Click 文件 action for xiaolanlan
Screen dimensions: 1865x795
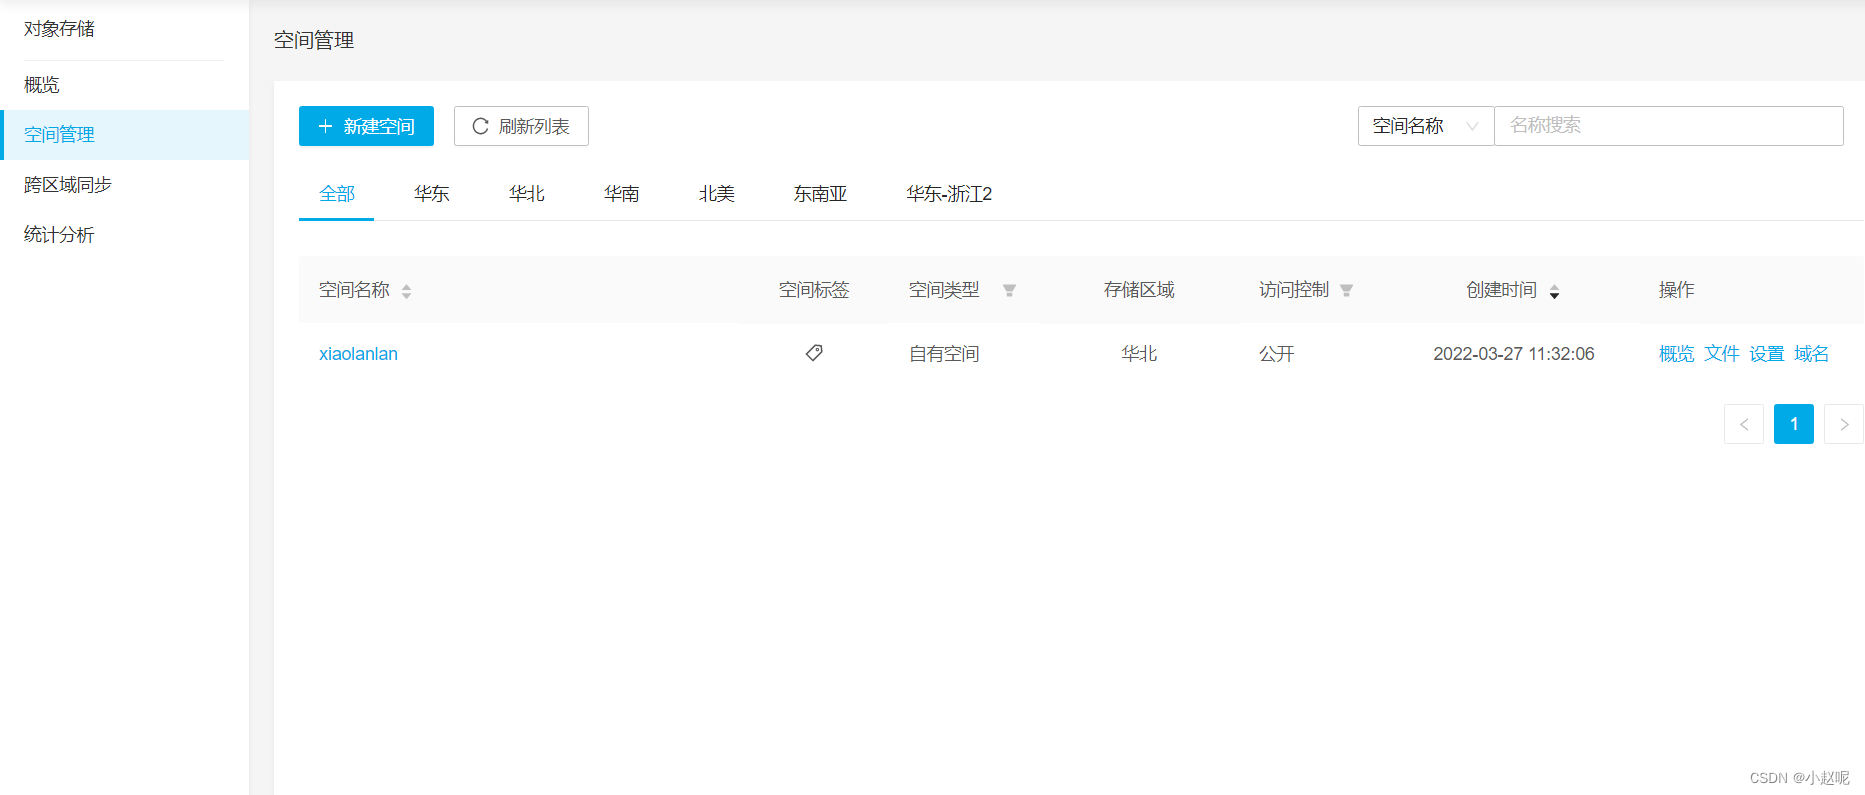pos(1722,354)
